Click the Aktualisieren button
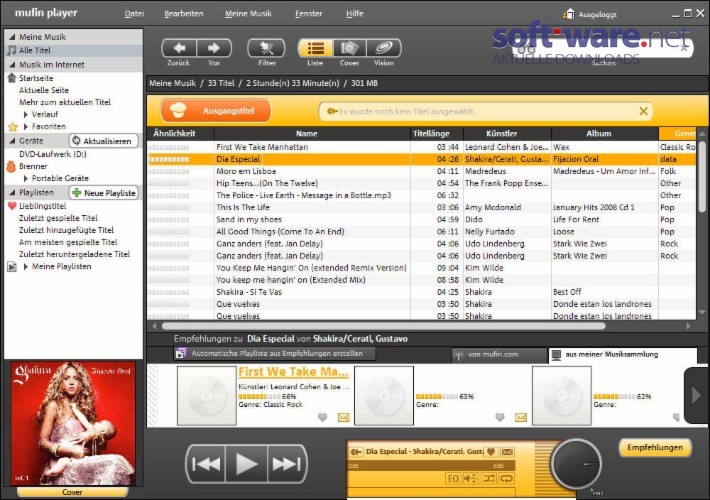 [x=103, y=141]
